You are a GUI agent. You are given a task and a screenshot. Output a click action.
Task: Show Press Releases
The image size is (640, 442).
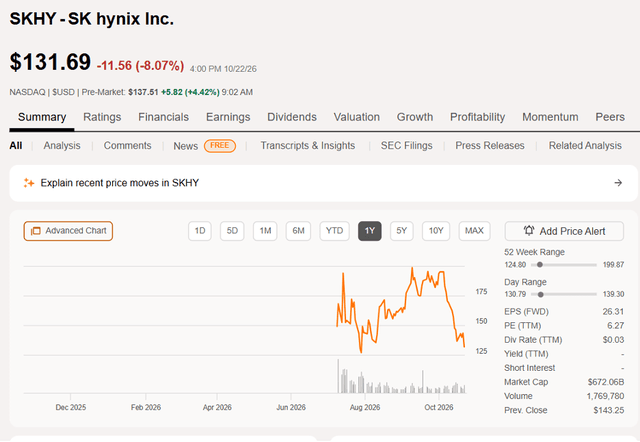pyautogui.click(x=490, y=146)
